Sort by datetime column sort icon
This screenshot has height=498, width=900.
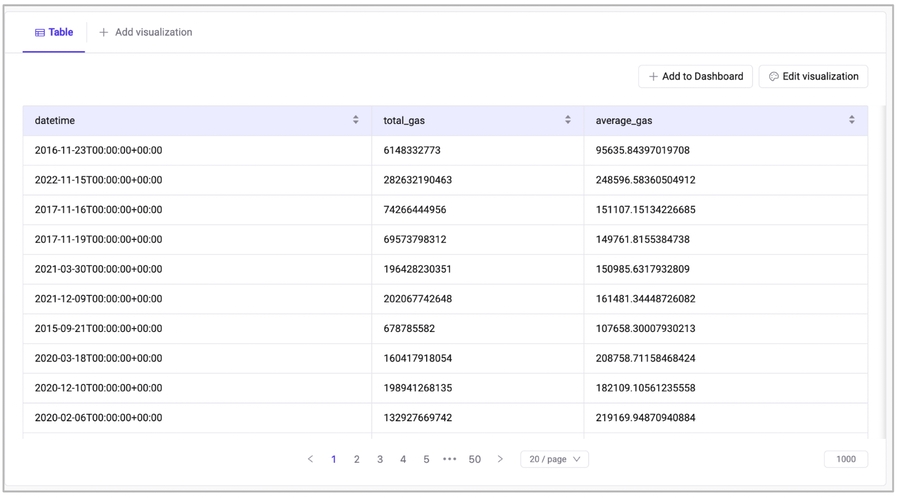tap(355, 120)
